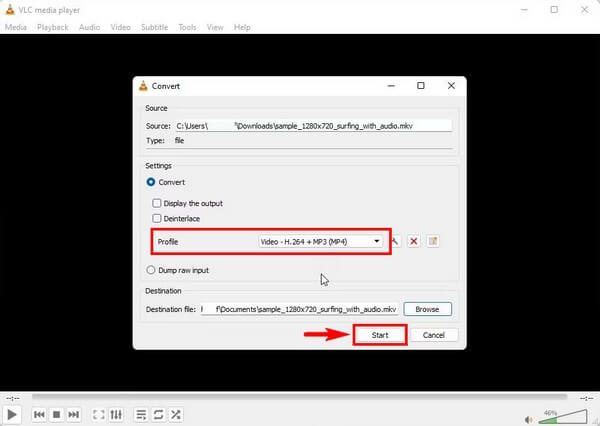This screenshot has width=600, height=426.
Task: Open the Audio menu
Action: (x=90, y=28)
